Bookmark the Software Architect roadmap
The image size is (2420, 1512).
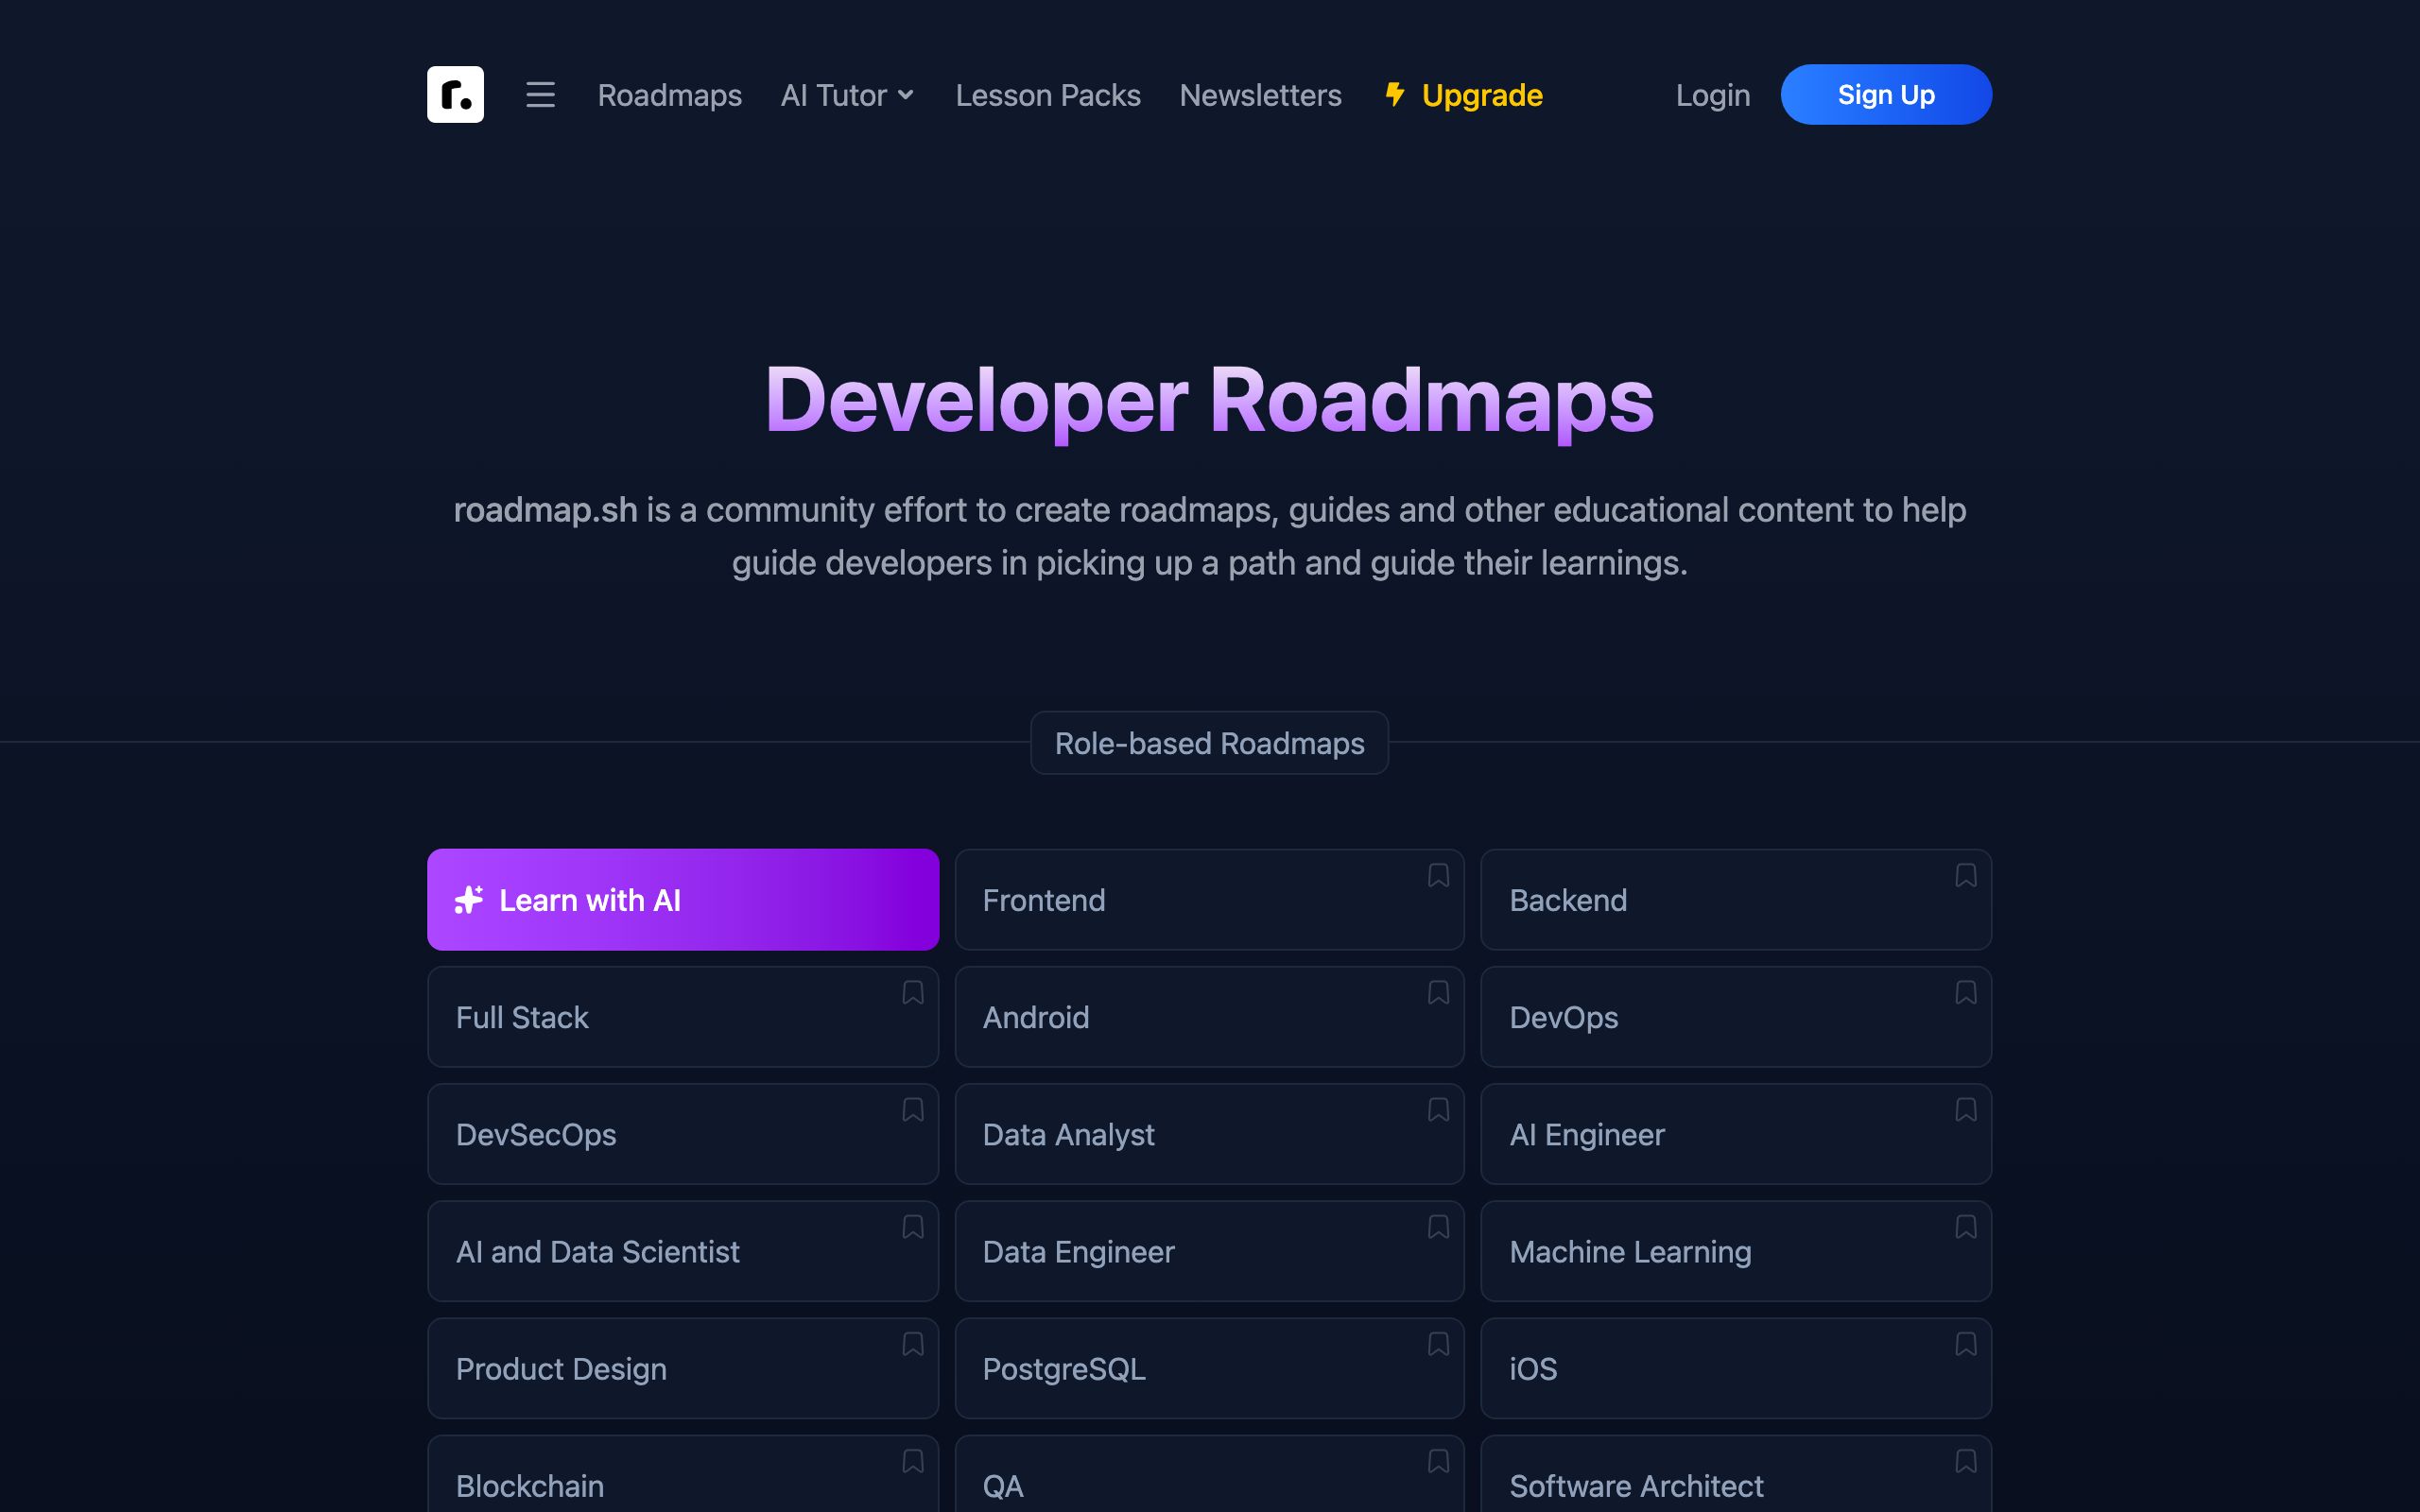(x=1965, y=1460)
